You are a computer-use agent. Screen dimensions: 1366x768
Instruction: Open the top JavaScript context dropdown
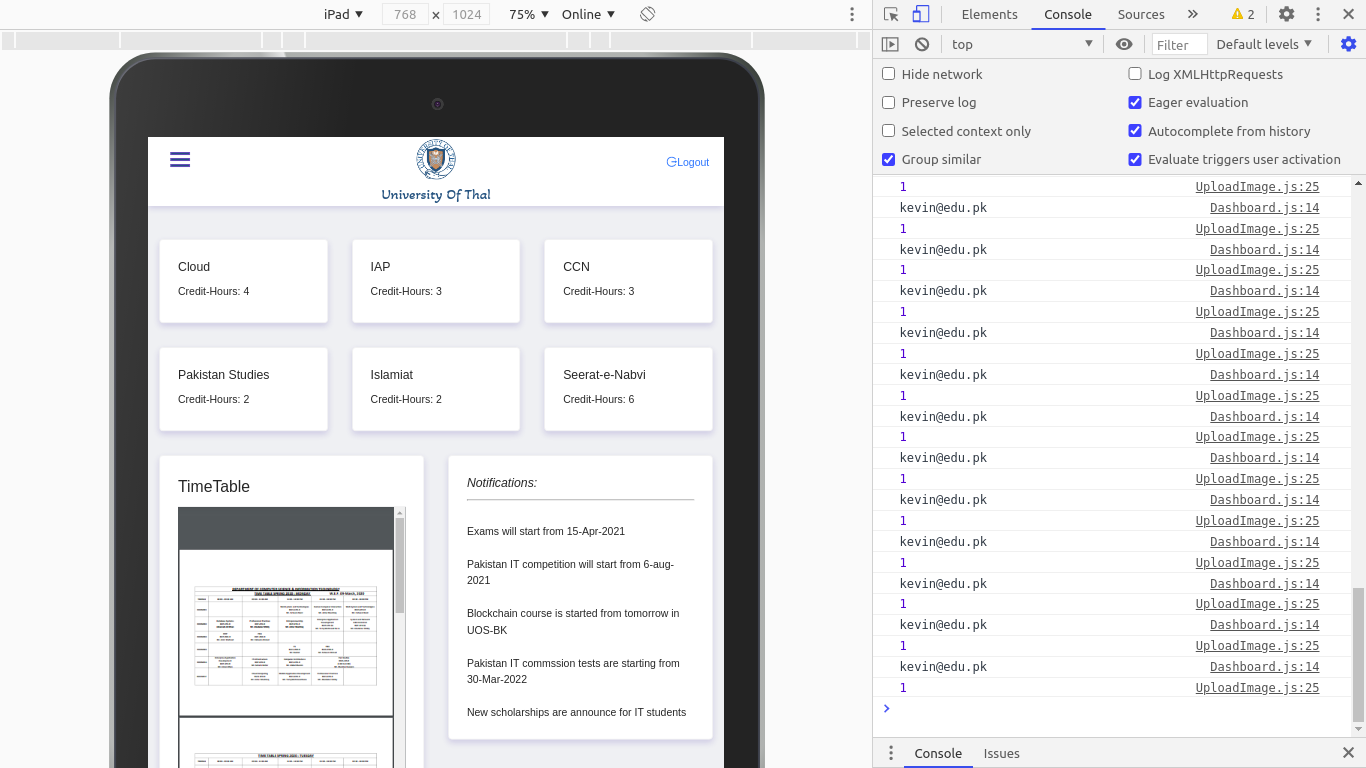(x=1022, y=44)
